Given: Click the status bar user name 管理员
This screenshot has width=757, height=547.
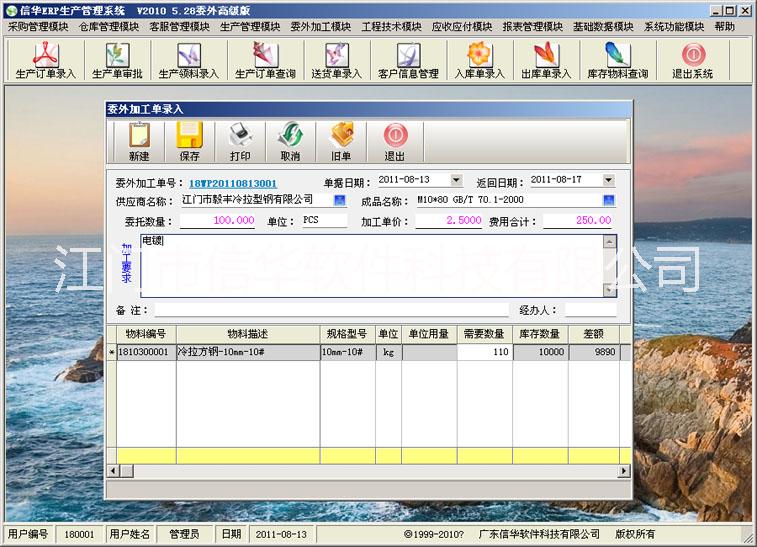Looking at the screenshot, I should coord(184,534).
